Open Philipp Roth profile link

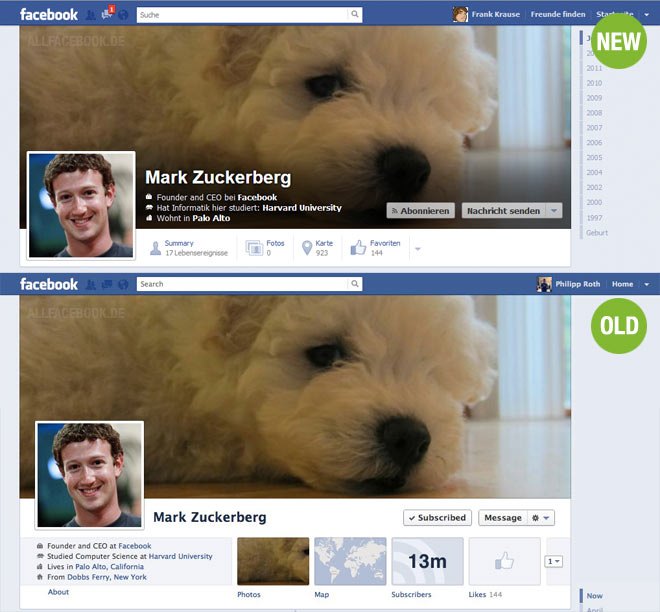click(578, 284)
